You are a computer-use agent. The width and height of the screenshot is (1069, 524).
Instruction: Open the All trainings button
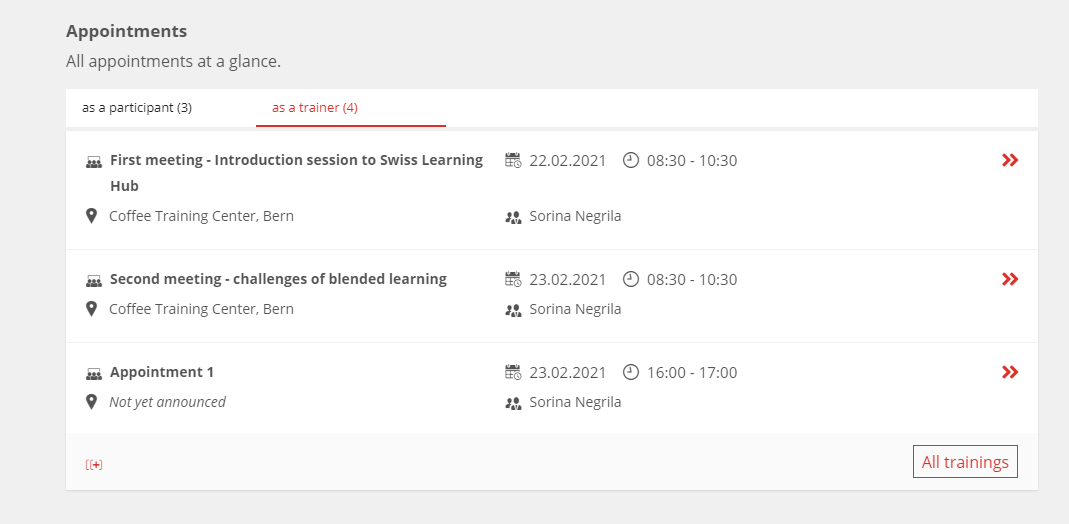965,462
